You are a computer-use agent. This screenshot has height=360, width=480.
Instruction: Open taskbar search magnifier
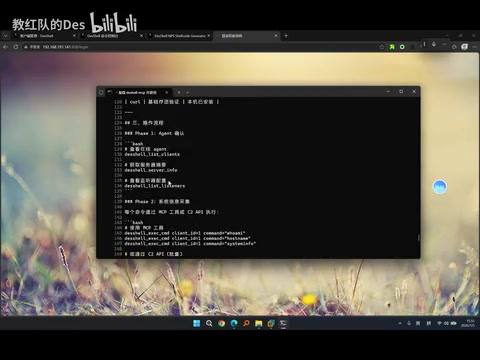(x=209, y=323)
